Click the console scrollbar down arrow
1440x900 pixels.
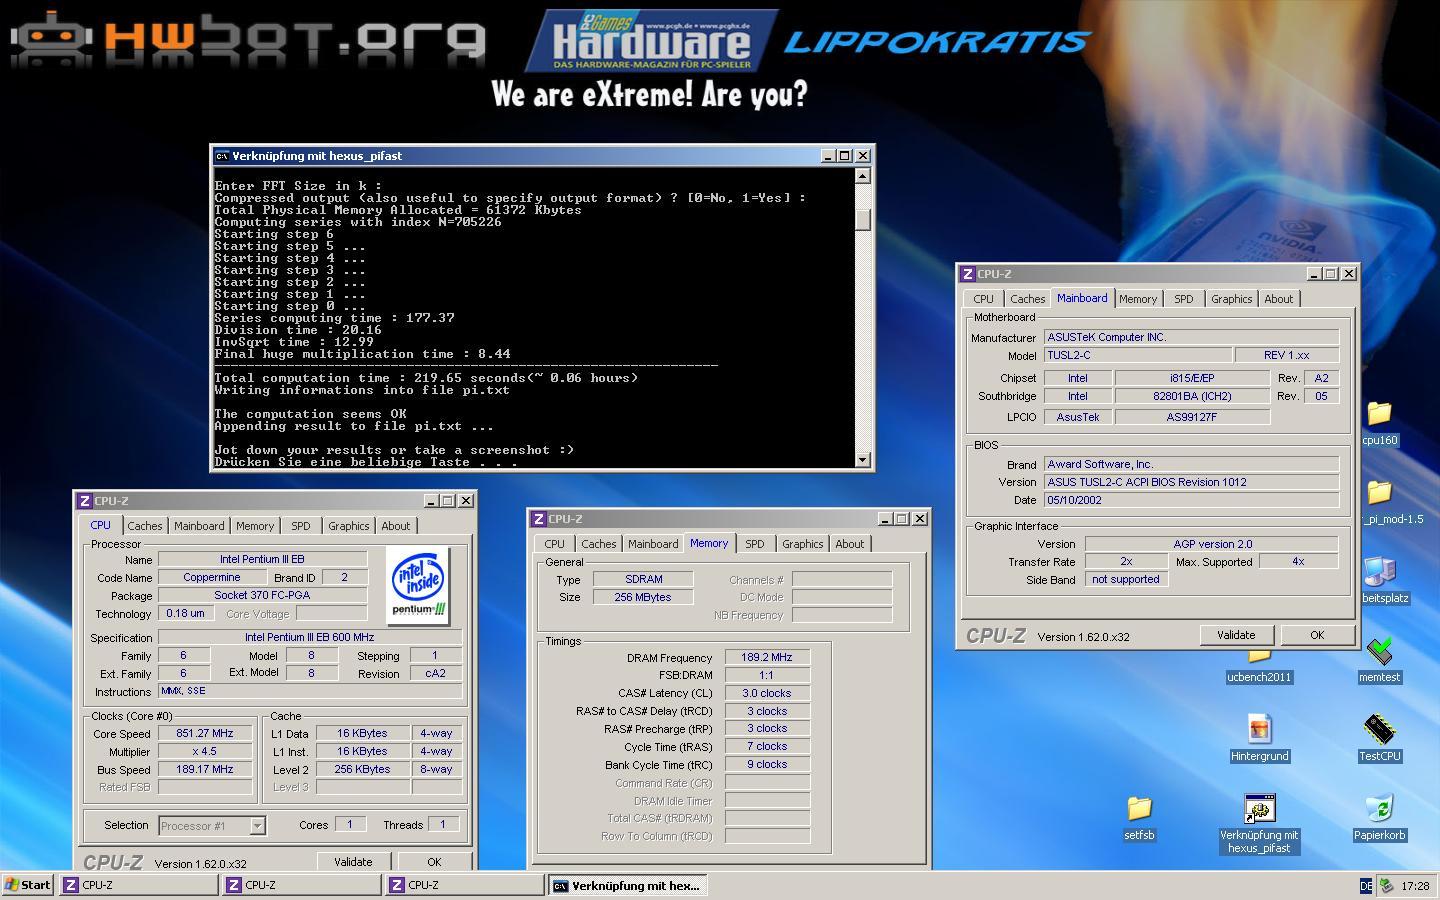[x=863, y=460]
